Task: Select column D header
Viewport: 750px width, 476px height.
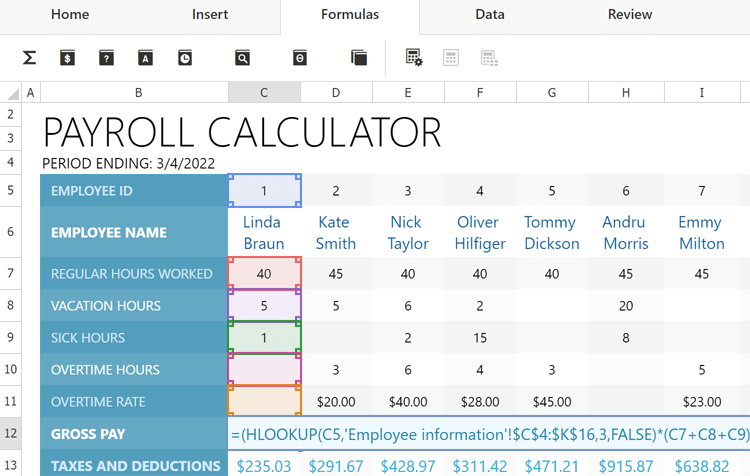Action: [336, 93]
